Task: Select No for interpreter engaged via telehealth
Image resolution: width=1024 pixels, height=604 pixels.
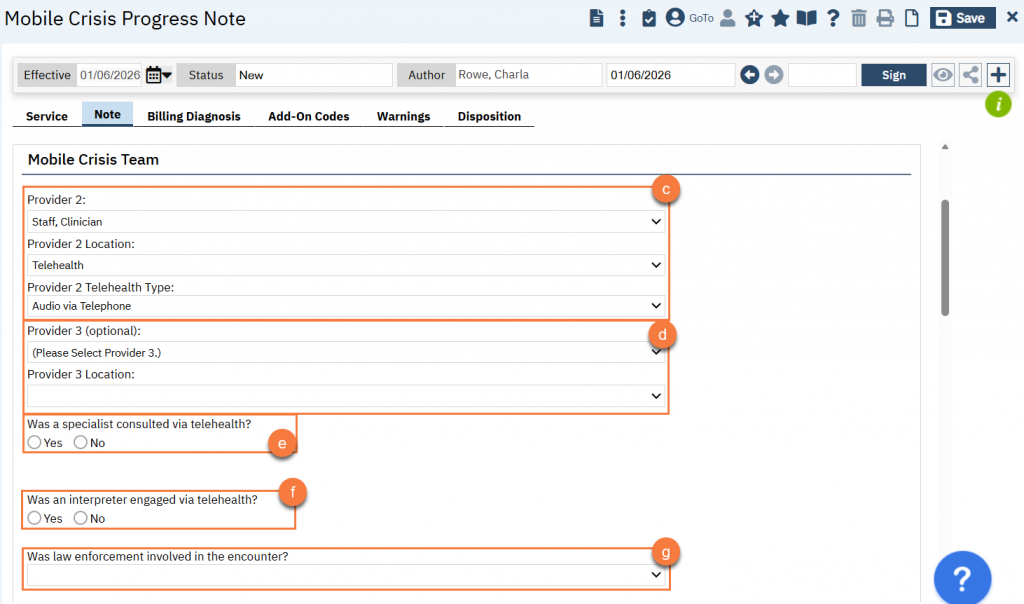Action: (81, 518)
